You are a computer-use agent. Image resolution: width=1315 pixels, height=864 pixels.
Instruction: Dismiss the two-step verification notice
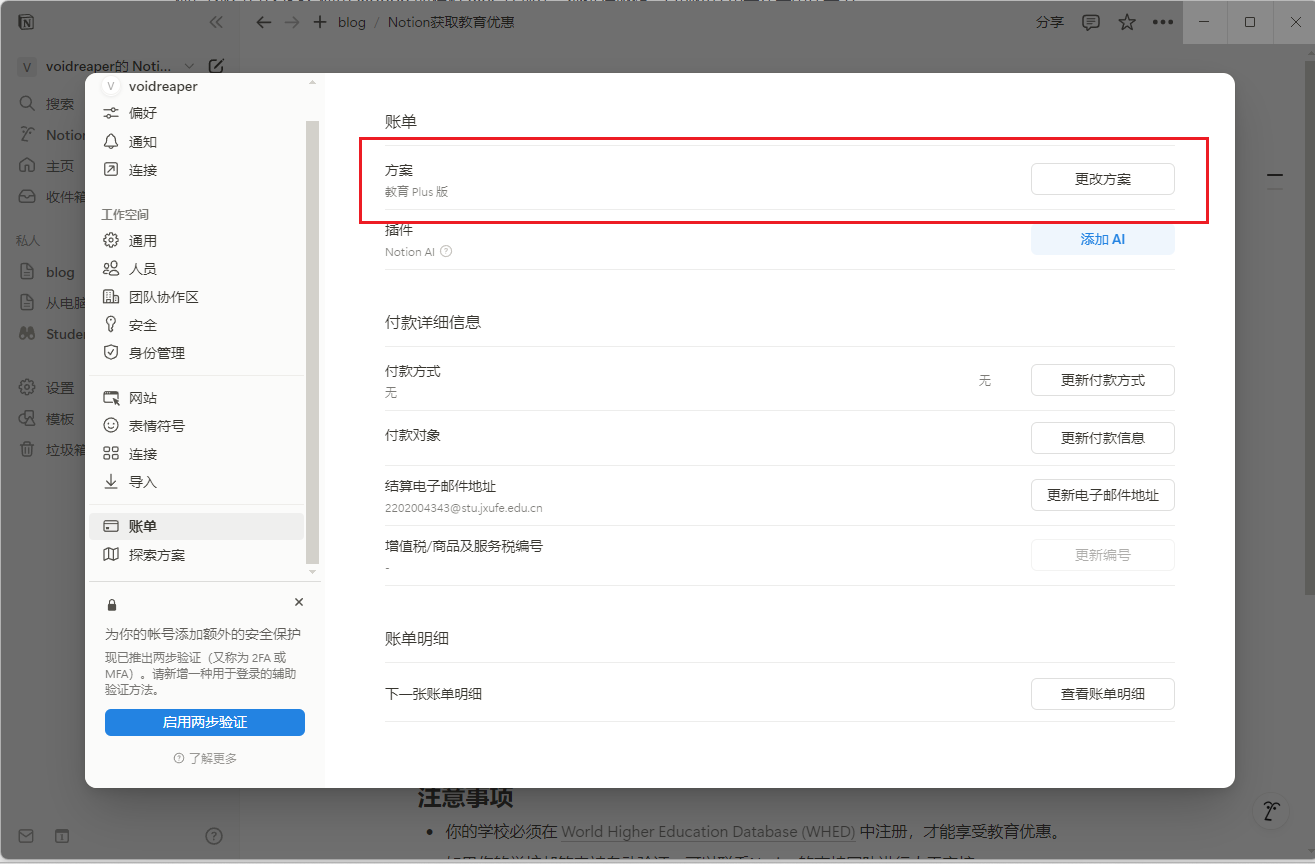click(x=299, y=602)
